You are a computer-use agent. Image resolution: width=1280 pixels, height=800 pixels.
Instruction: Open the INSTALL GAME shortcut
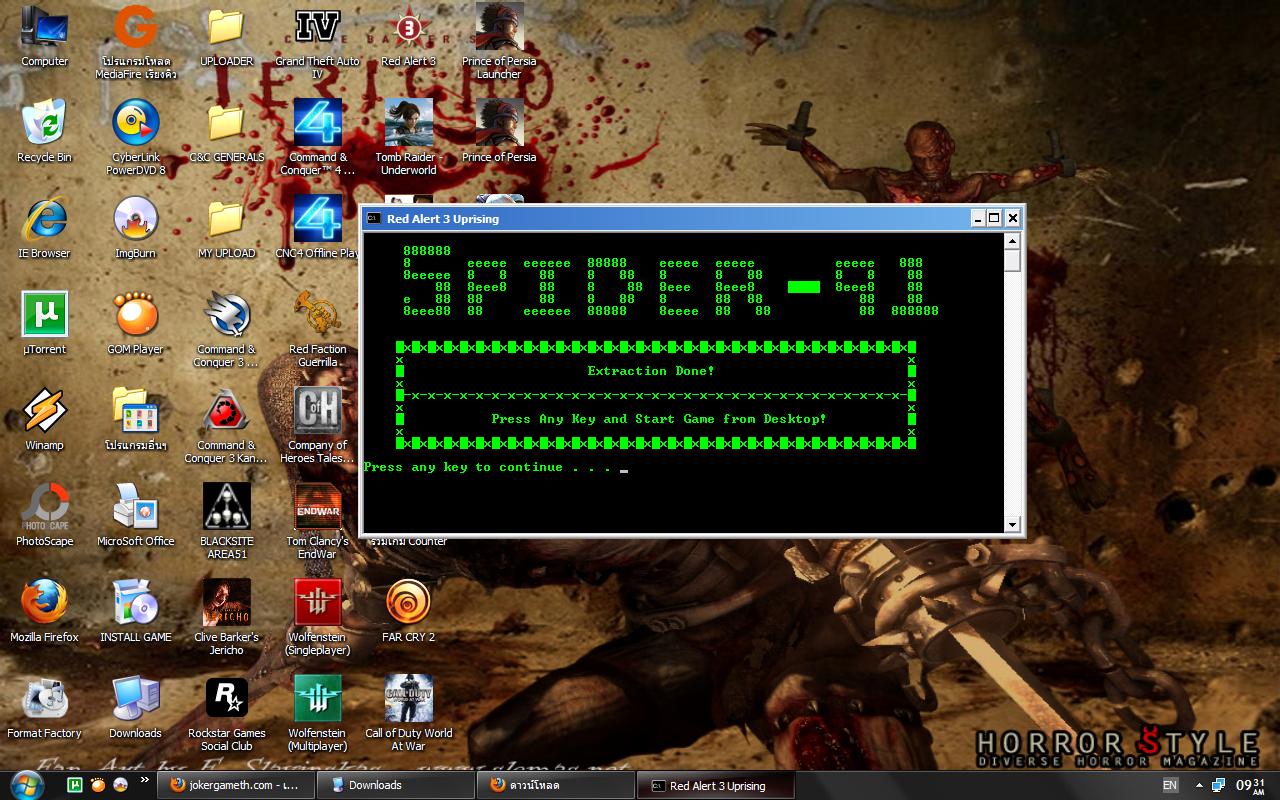click(x=136, y=611)
